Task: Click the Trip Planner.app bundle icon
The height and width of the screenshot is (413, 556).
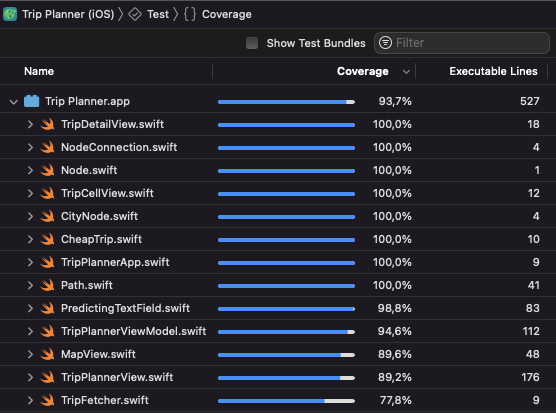Action: 32,101
